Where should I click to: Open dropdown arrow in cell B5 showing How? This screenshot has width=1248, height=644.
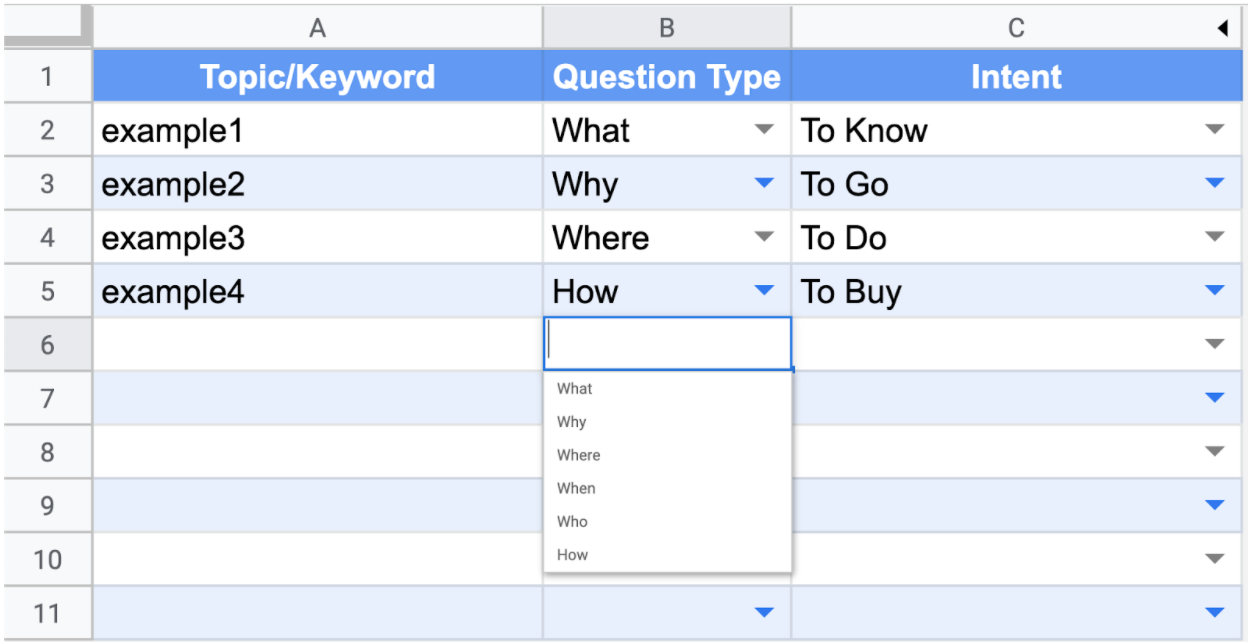tap(764, 291)
